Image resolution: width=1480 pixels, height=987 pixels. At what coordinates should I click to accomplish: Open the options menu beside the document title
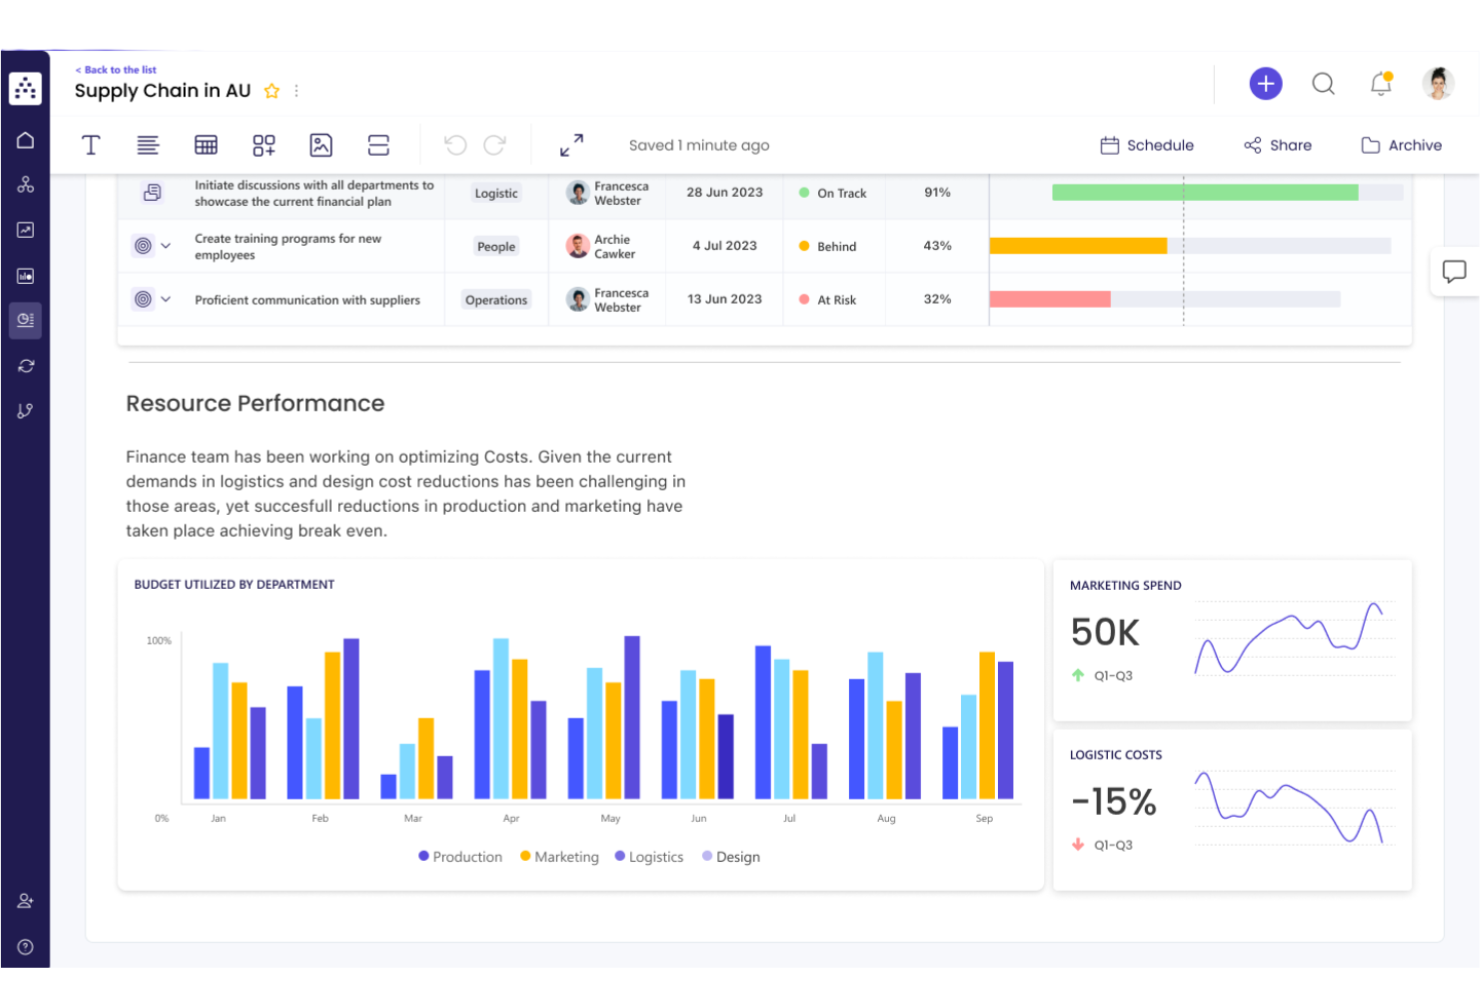point(296,90)
